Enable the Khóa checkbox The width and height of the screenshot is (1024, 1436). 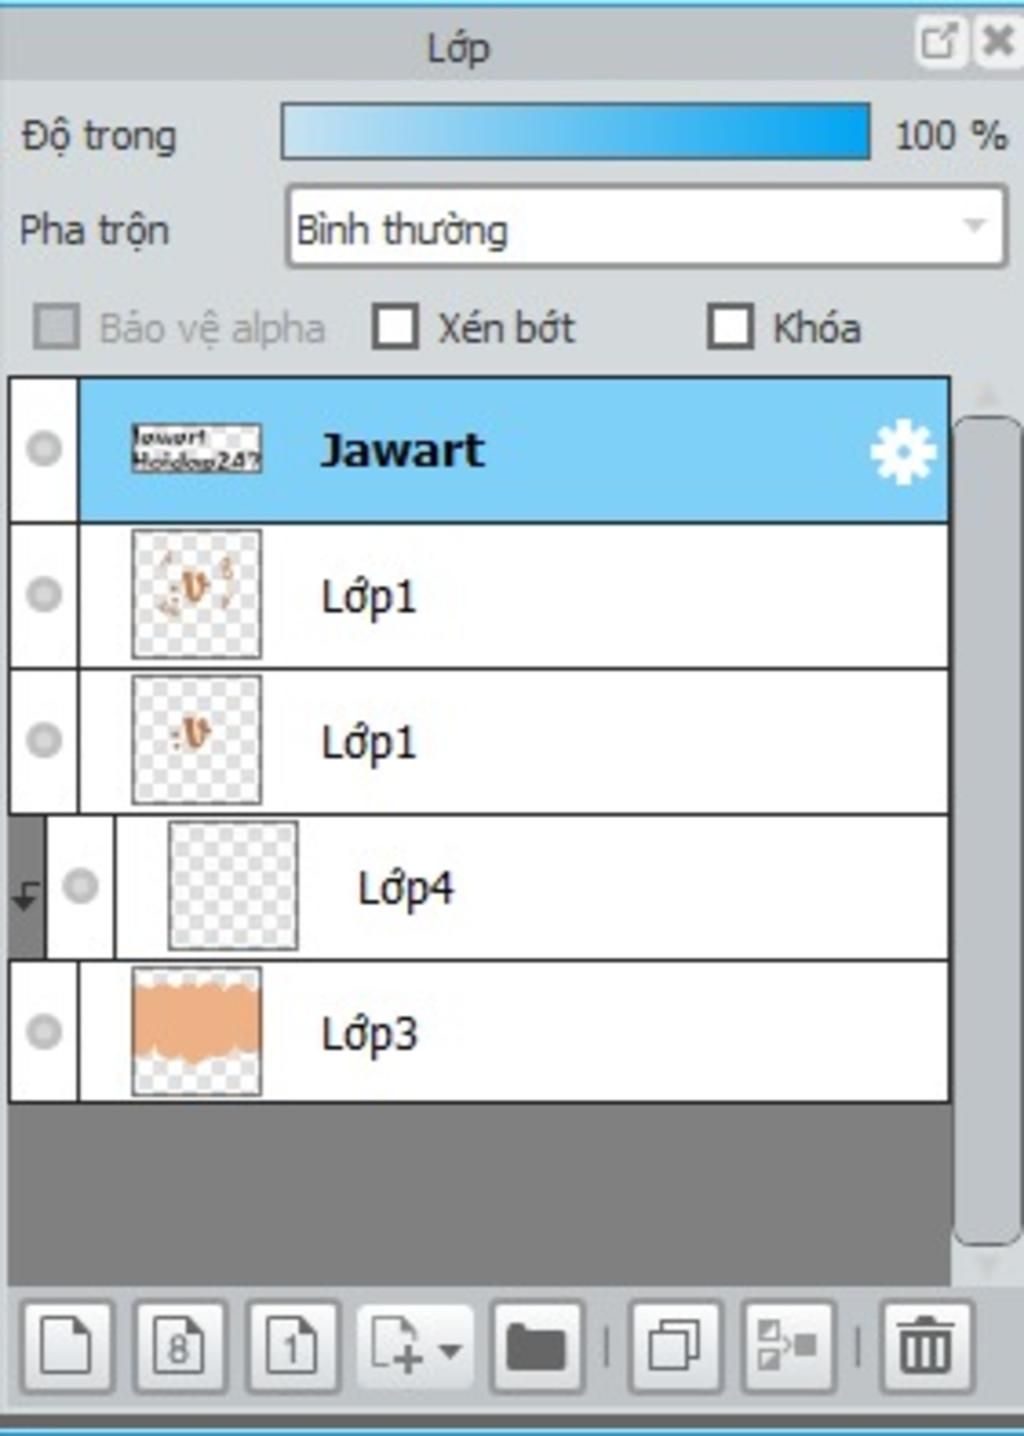pos(730,327)
